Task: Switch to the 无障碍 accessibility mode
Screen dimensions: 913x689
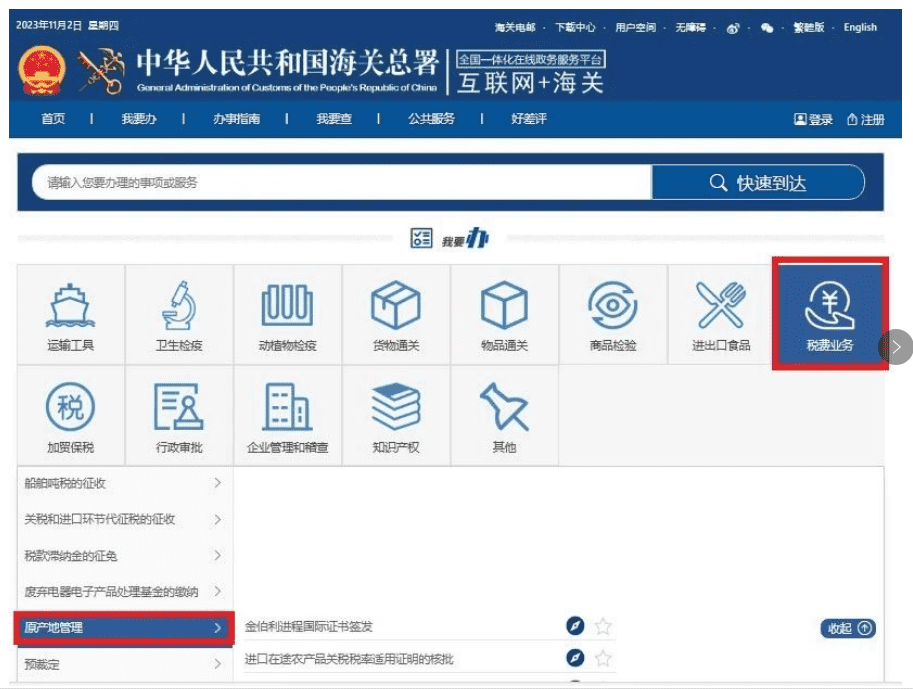Action: coord(691,27)
